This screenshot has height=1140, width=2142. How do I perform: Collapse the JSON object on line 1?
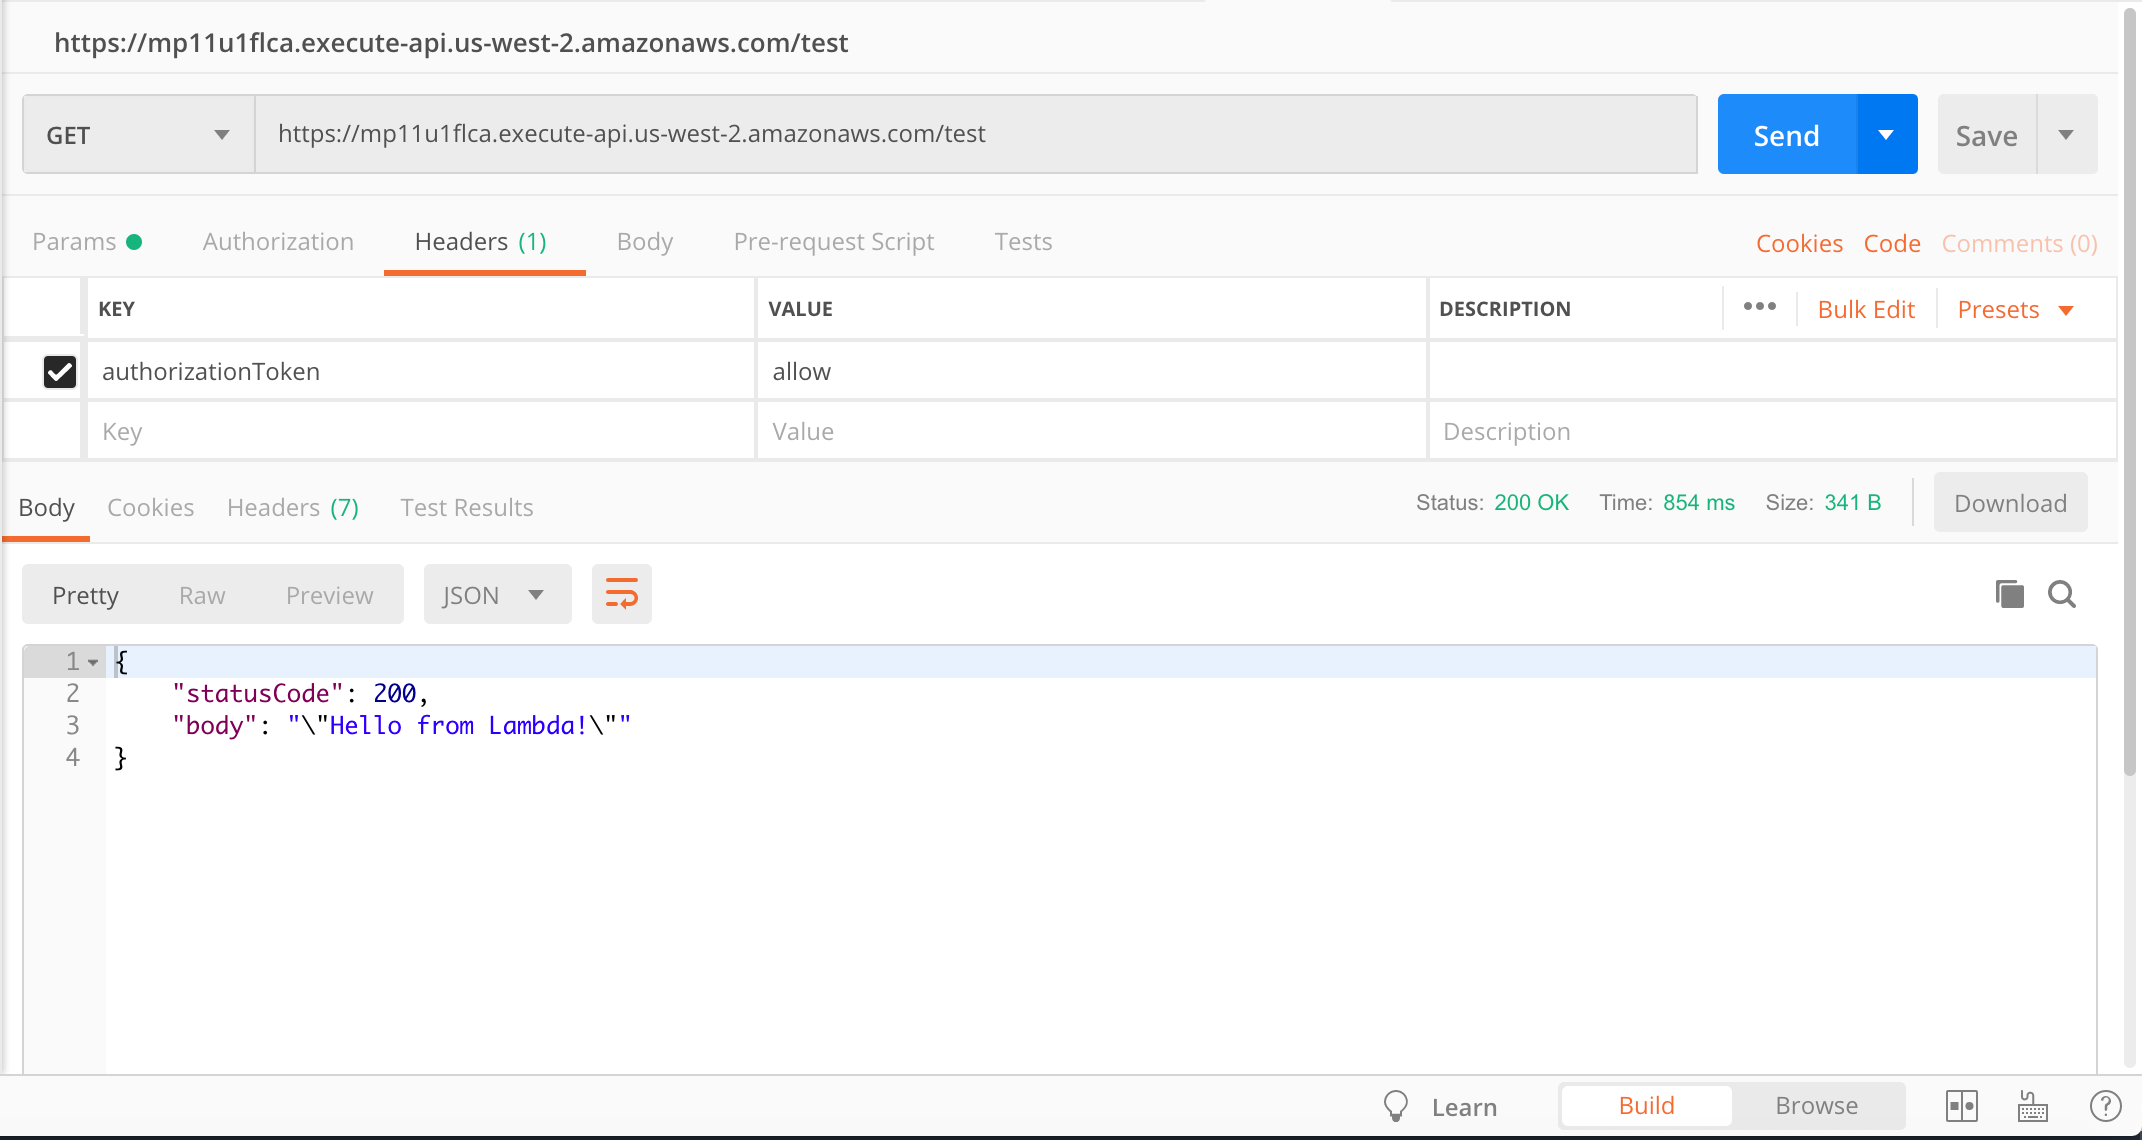[94, 661]
